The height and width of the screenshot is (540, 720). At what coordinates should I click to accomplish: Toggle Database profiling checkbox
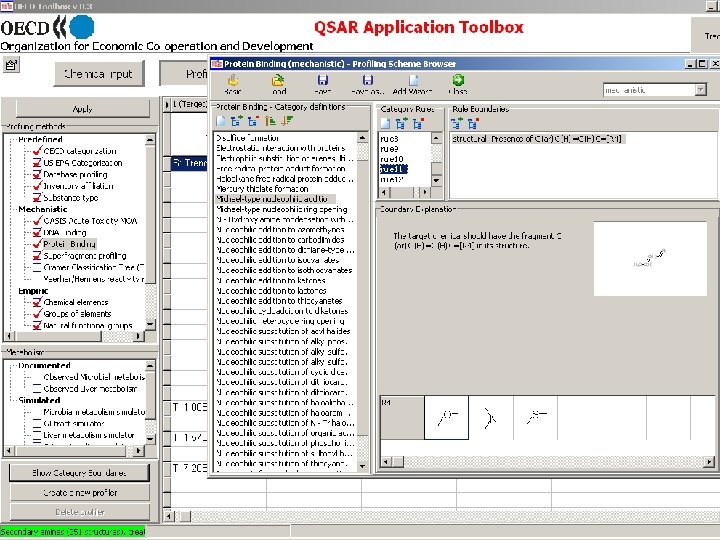point(37,174)
